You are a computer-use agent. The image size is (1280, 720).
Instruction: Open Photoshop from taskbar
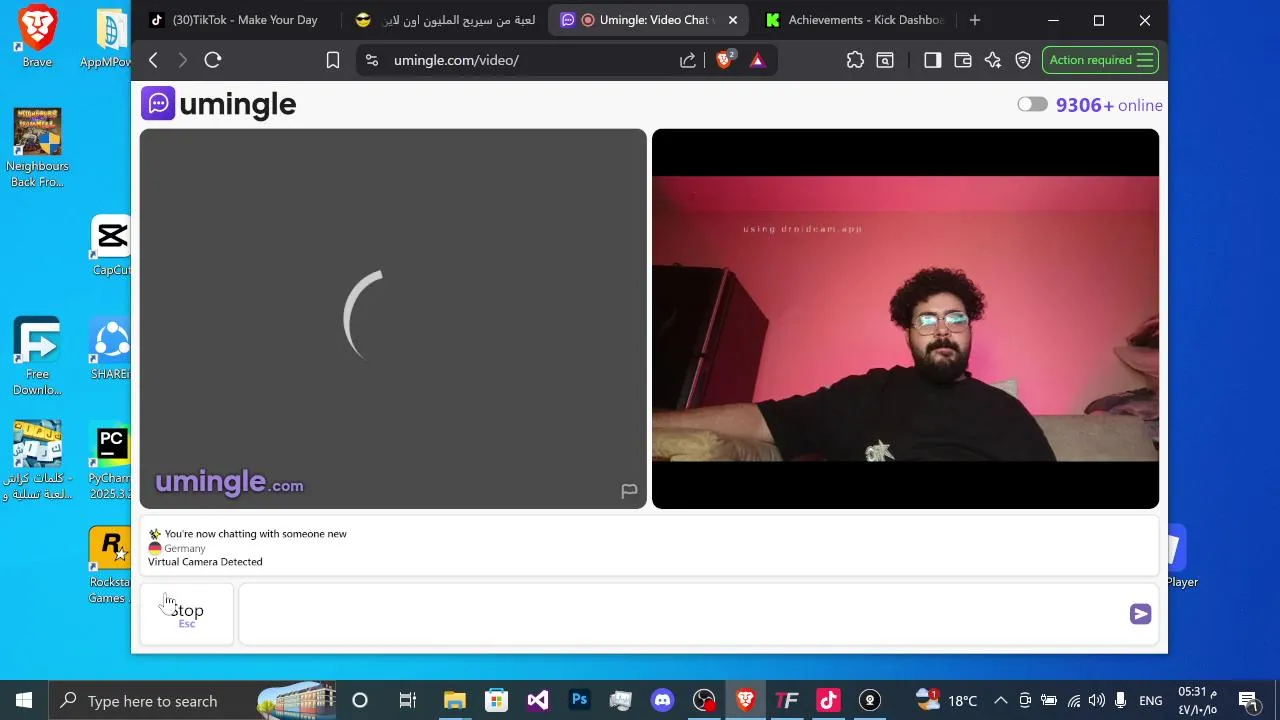point(579,700)
